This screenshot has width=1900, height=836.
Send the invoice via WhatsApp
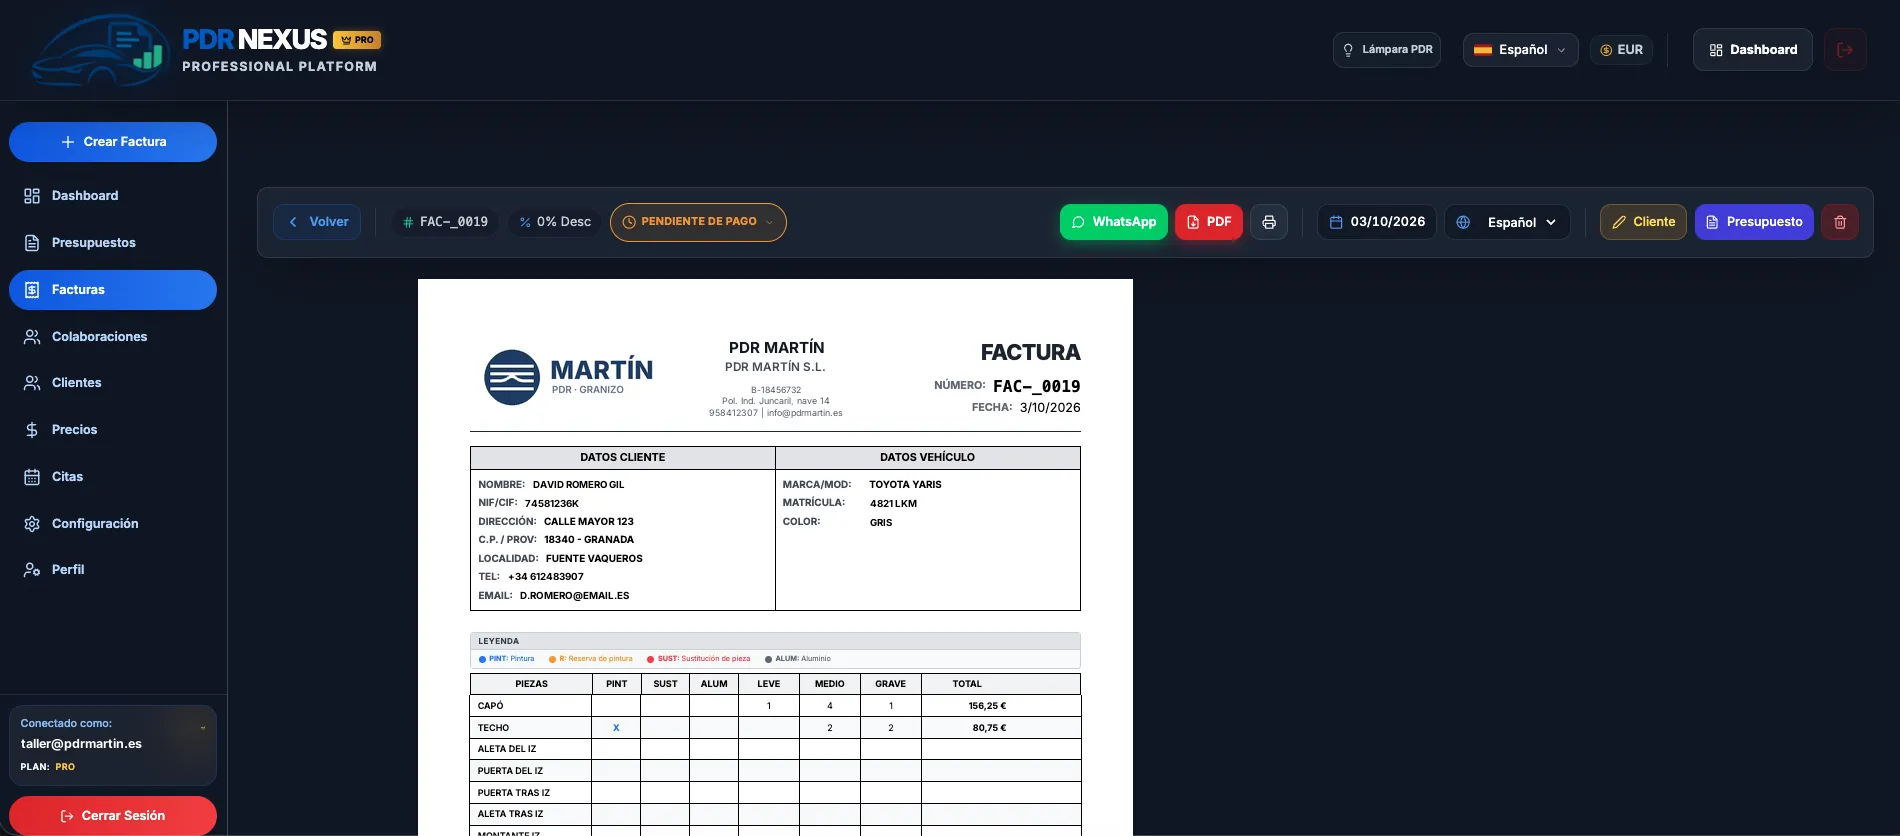point(1113,222)
